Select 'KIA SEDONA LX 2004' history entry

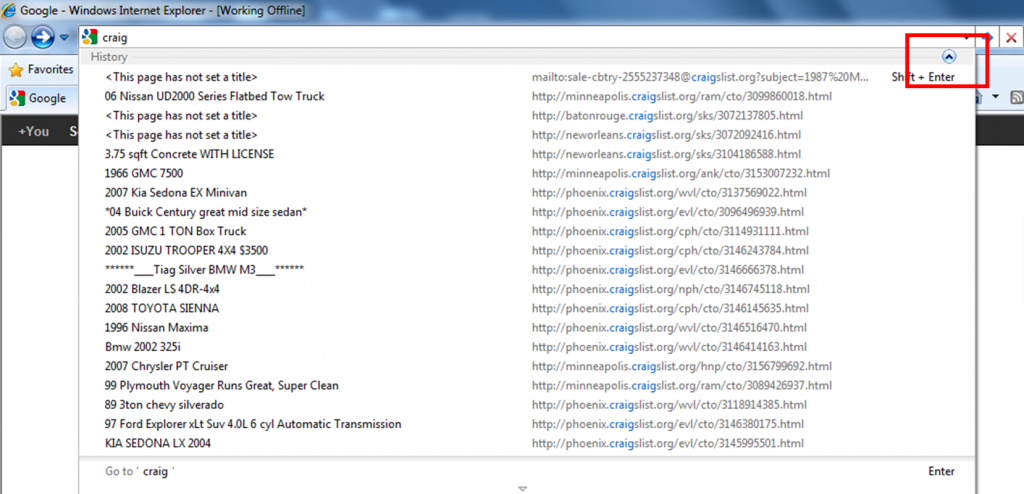[526, 444]
